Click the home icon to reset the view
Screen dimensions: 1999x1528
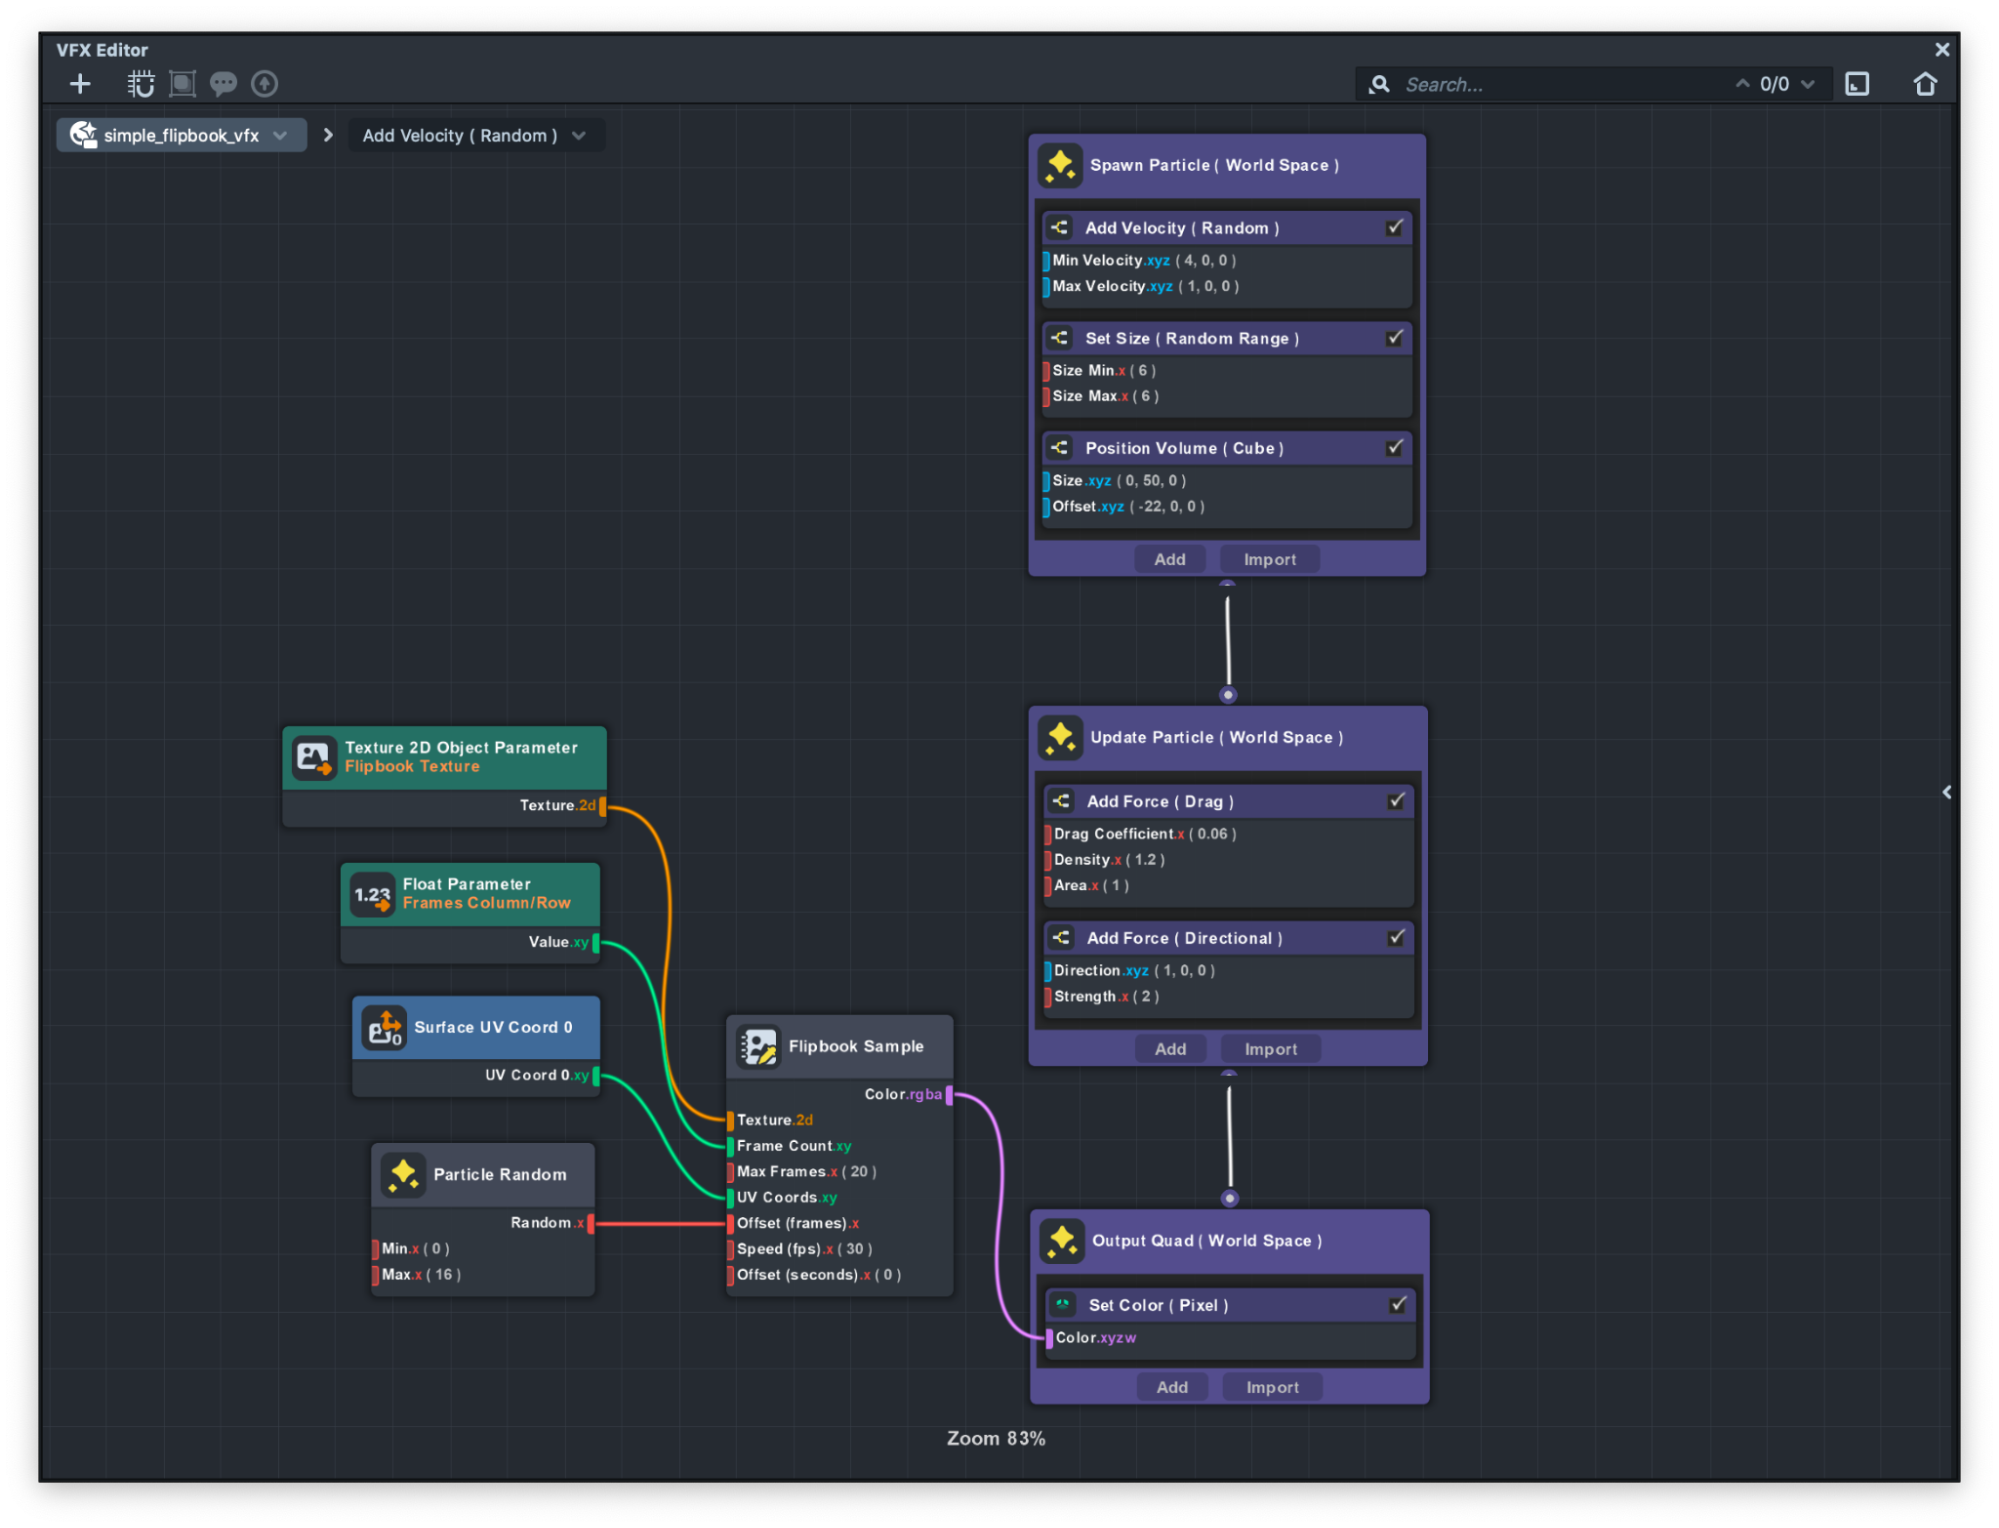point(1924,84)
